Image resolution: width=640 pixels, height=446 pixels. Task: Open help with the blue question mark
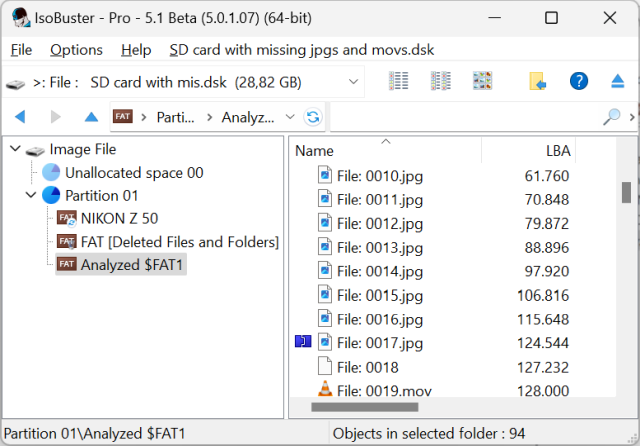pyautogui.click(x=579, y=81)
